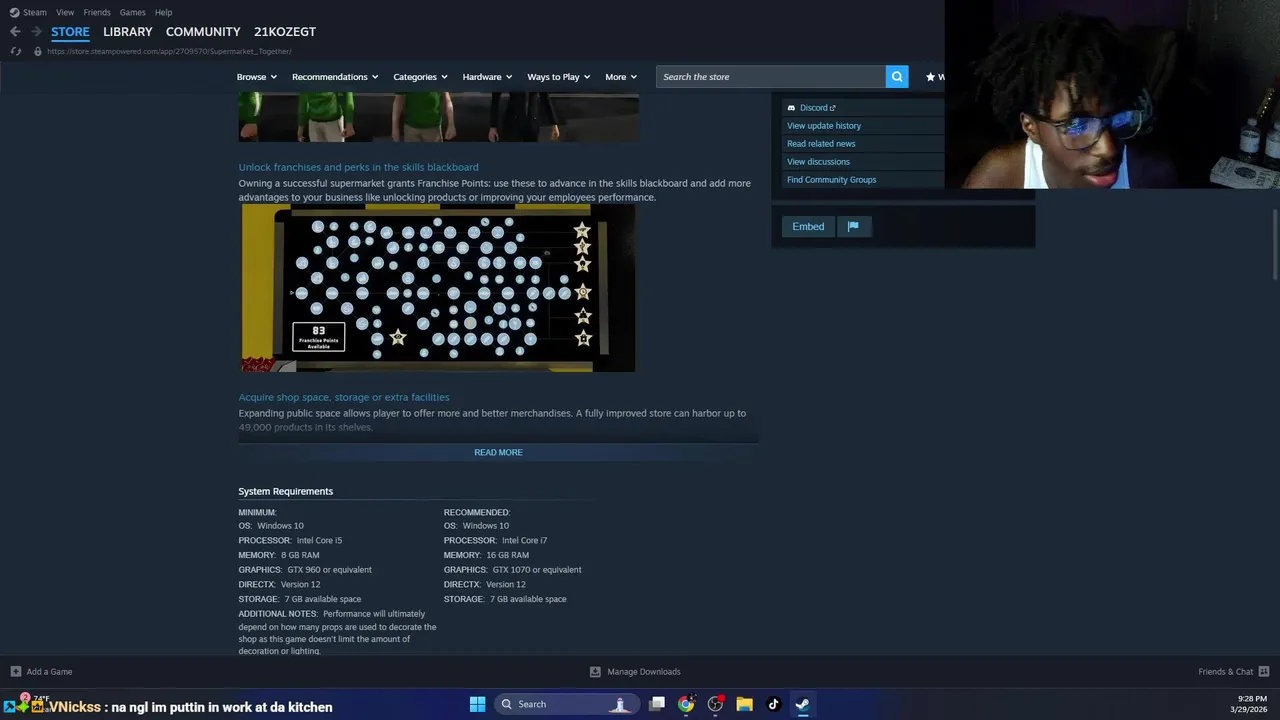1280x720 pixels.
Task: Click the employees screenshot image
Action: pos(438,117)
